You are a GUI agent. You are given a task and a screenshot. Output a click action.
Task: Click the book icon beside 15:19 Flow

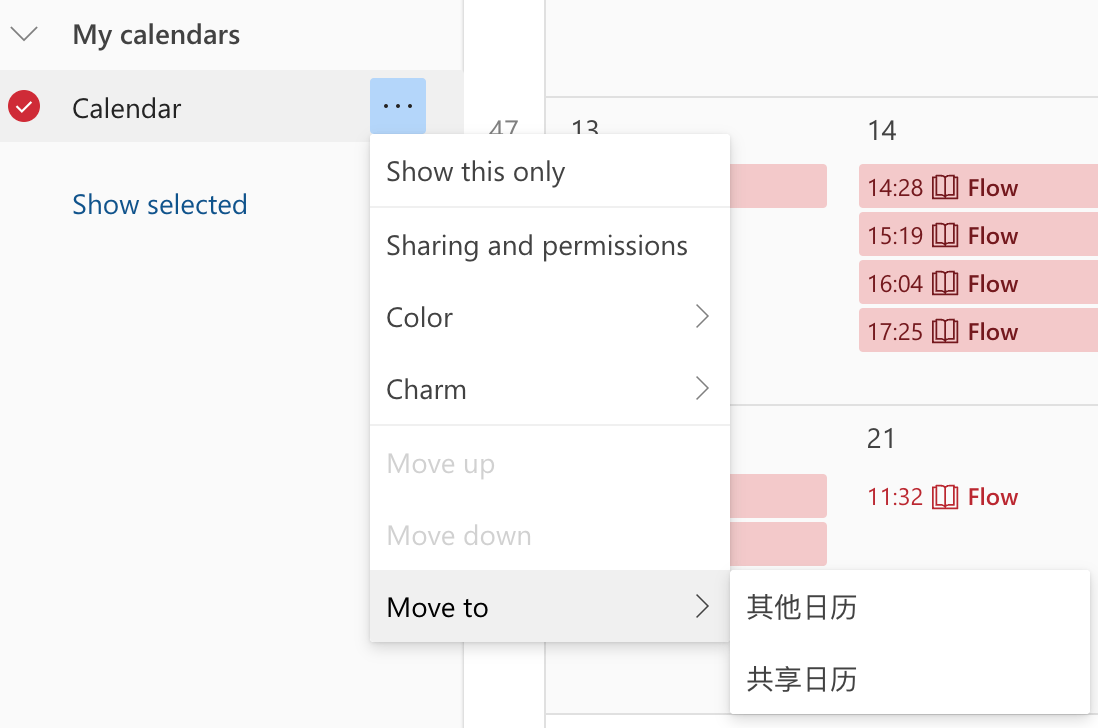tap(944, 234)
